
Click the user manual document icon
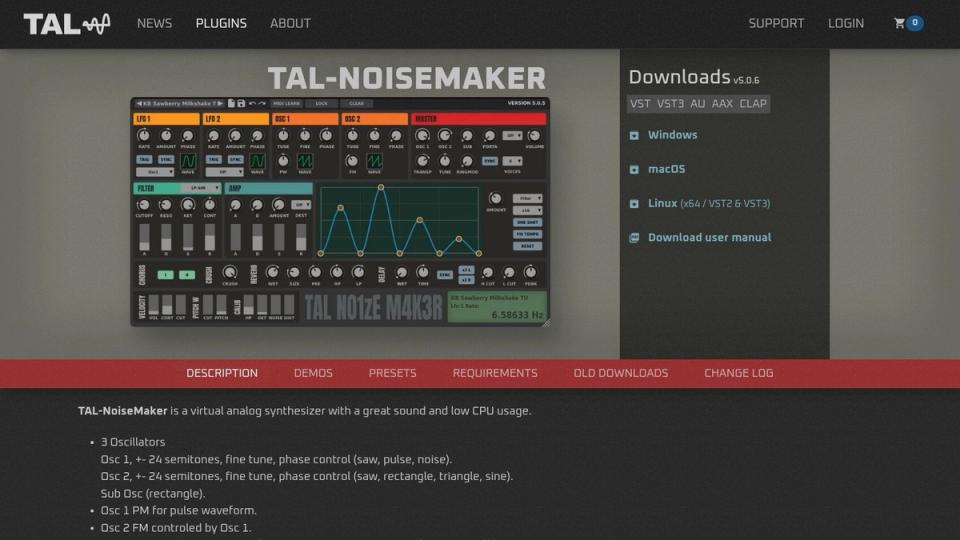[x=634, y=238]
